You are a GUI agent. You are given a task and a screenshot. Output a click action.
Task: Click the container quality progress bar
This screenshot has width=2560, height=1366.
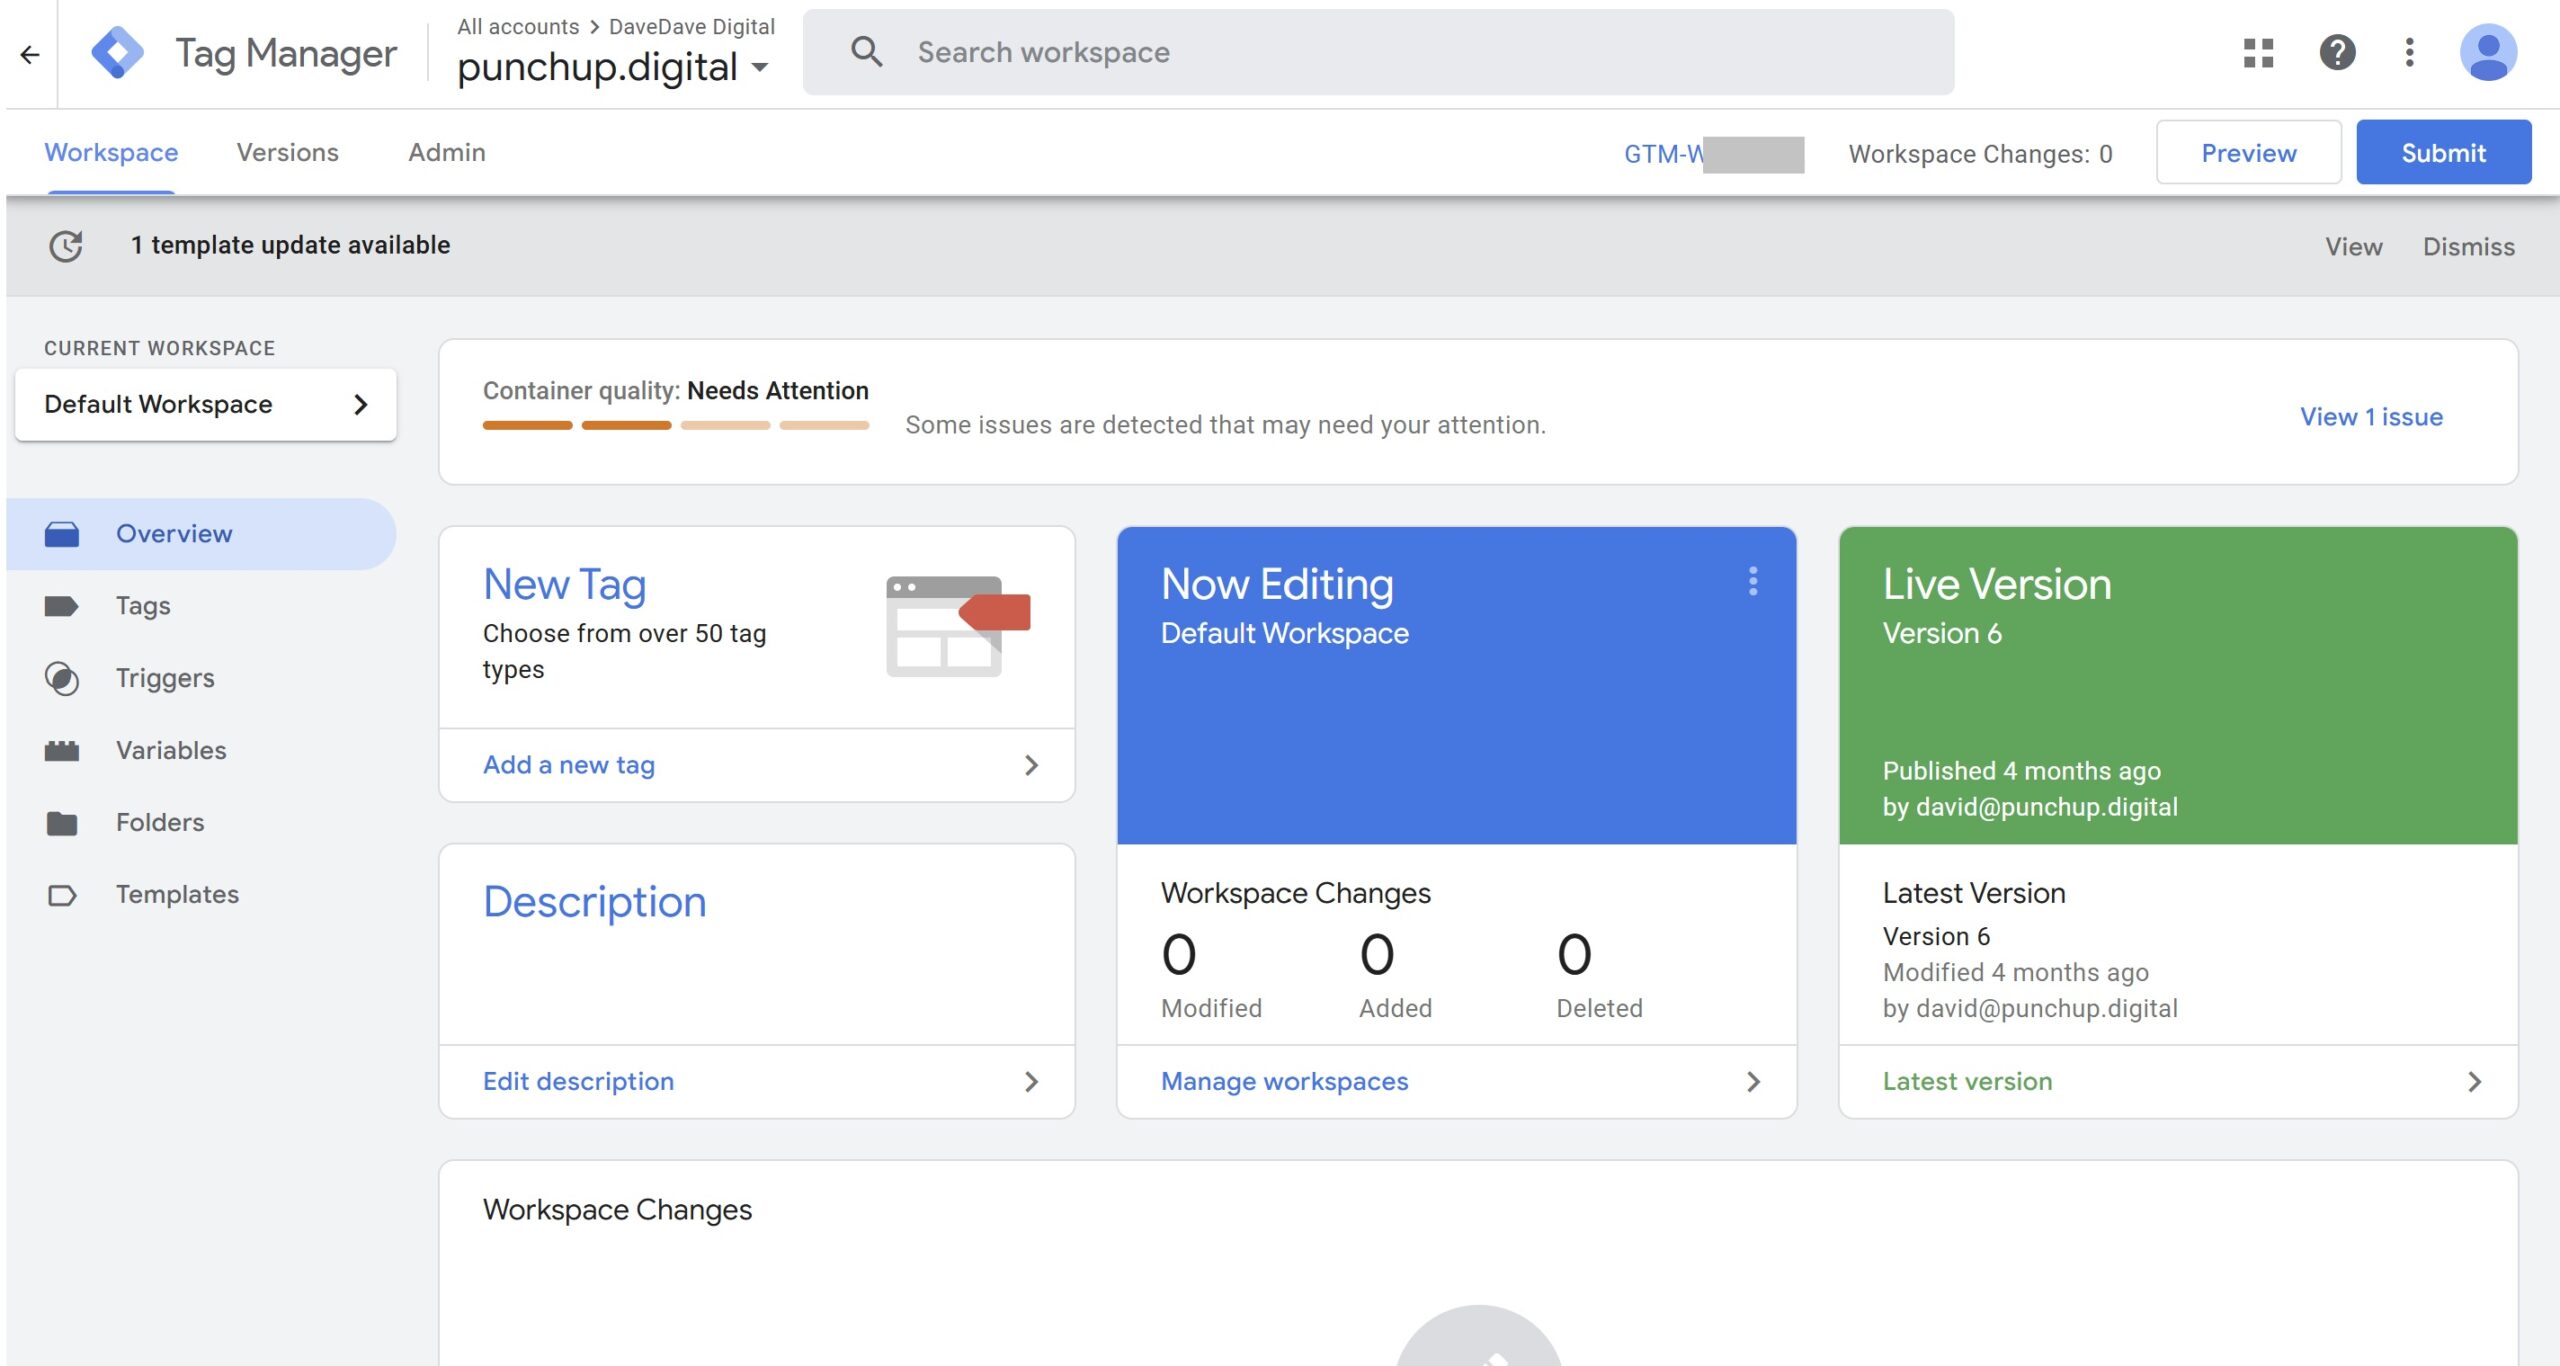click(675, 424)
